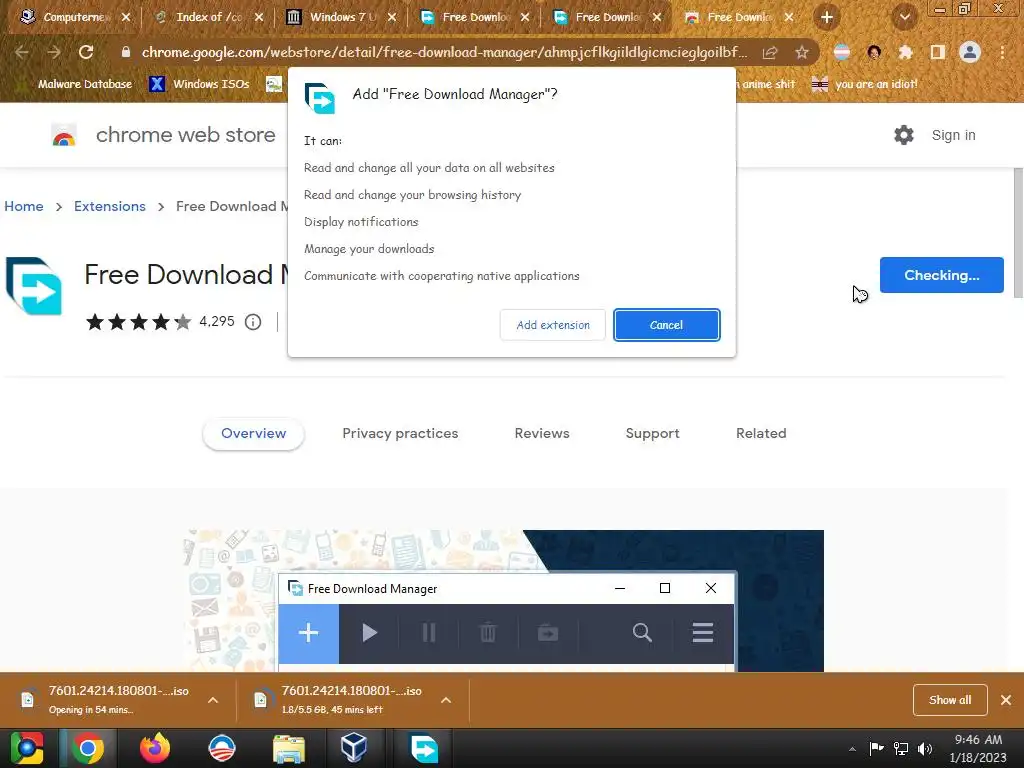This screenshot has height=768, width=1024.
Task: Open Chrome Web Store settings gear
Action: coord(903,135)
